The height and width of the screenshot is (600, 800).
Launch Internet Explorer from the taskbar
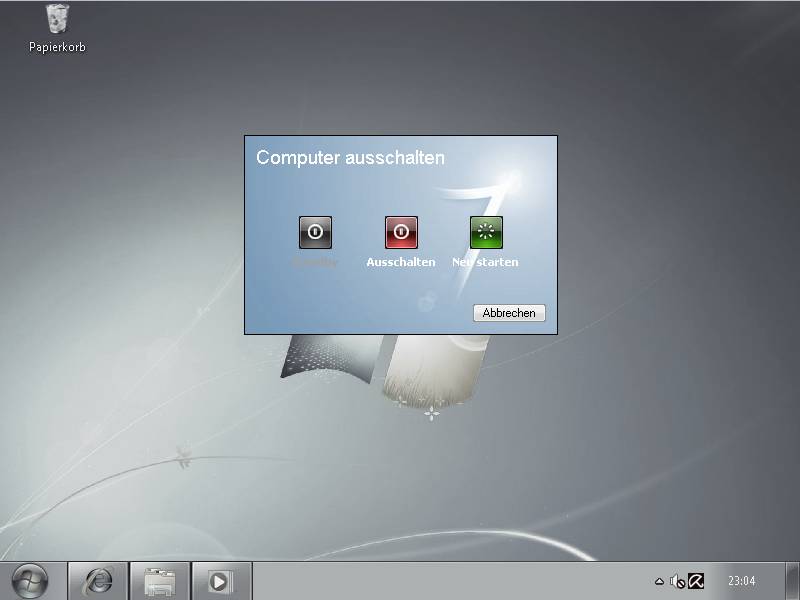98,581
